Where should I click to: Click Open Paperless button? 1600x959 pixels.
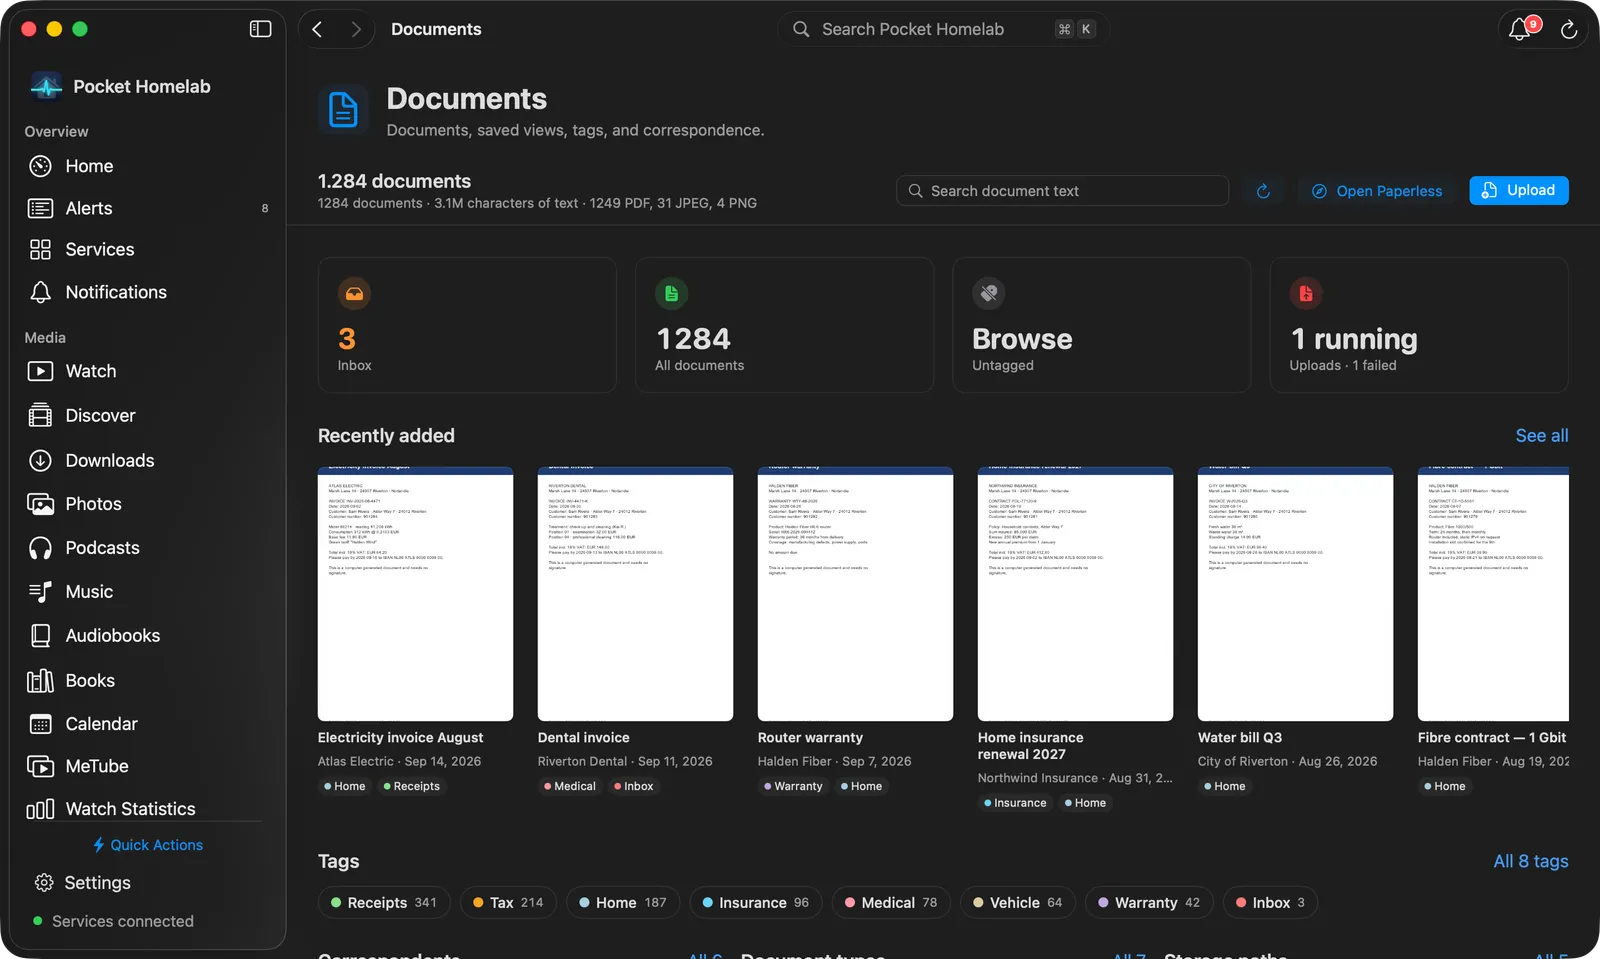(1377, 191)
